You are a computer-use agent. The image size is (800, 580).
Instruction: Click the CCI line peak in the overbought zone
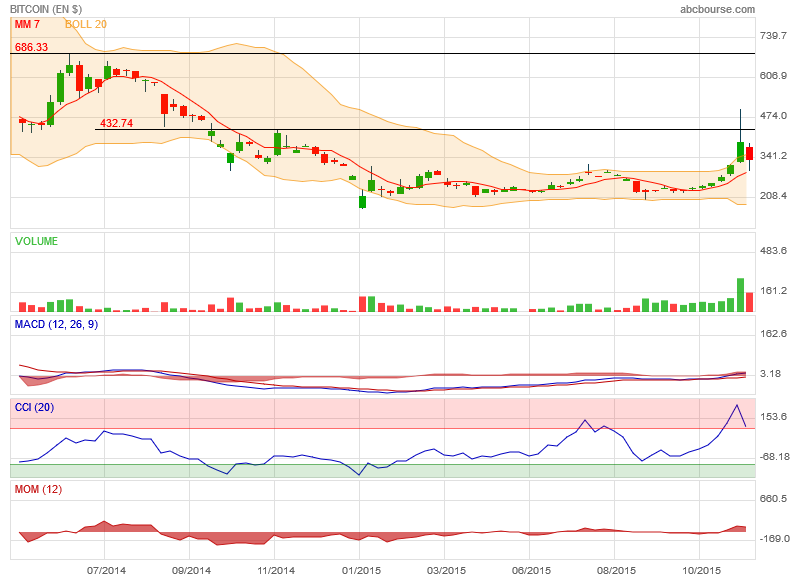(x=738, y=405)
